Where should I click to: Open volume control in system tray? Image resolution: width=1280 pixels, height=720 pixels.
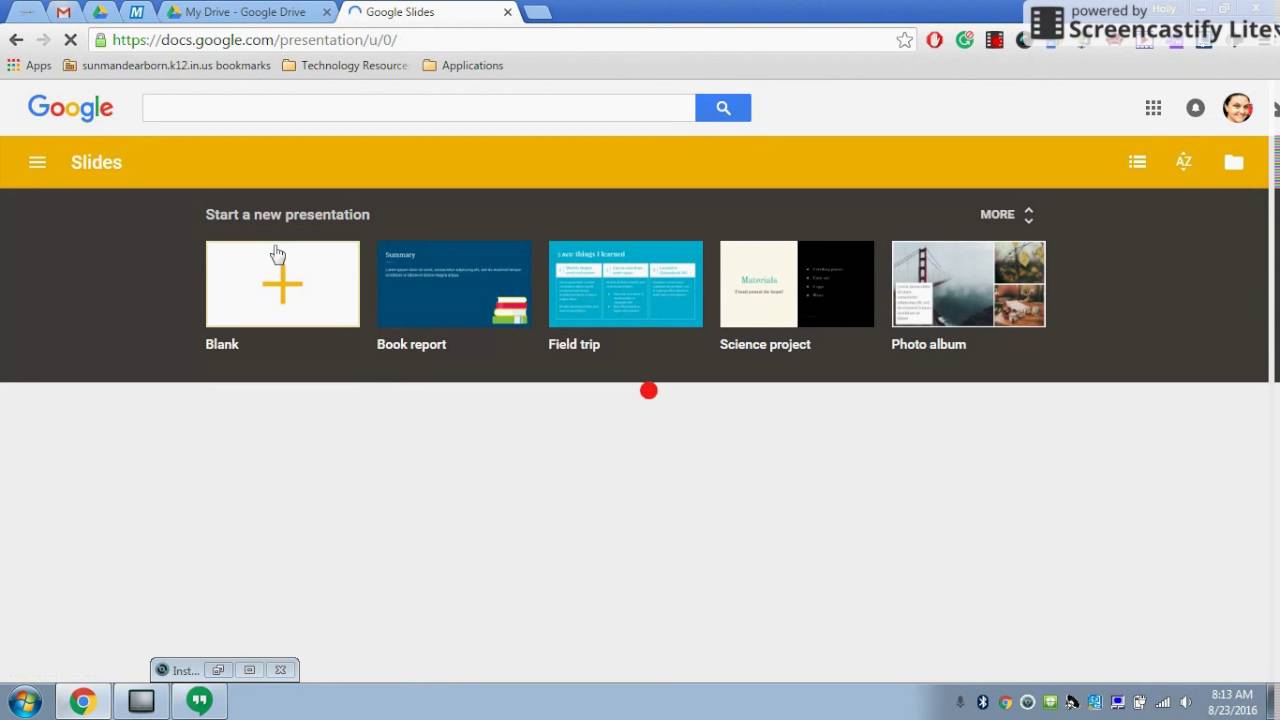(x=1186, y=702)
